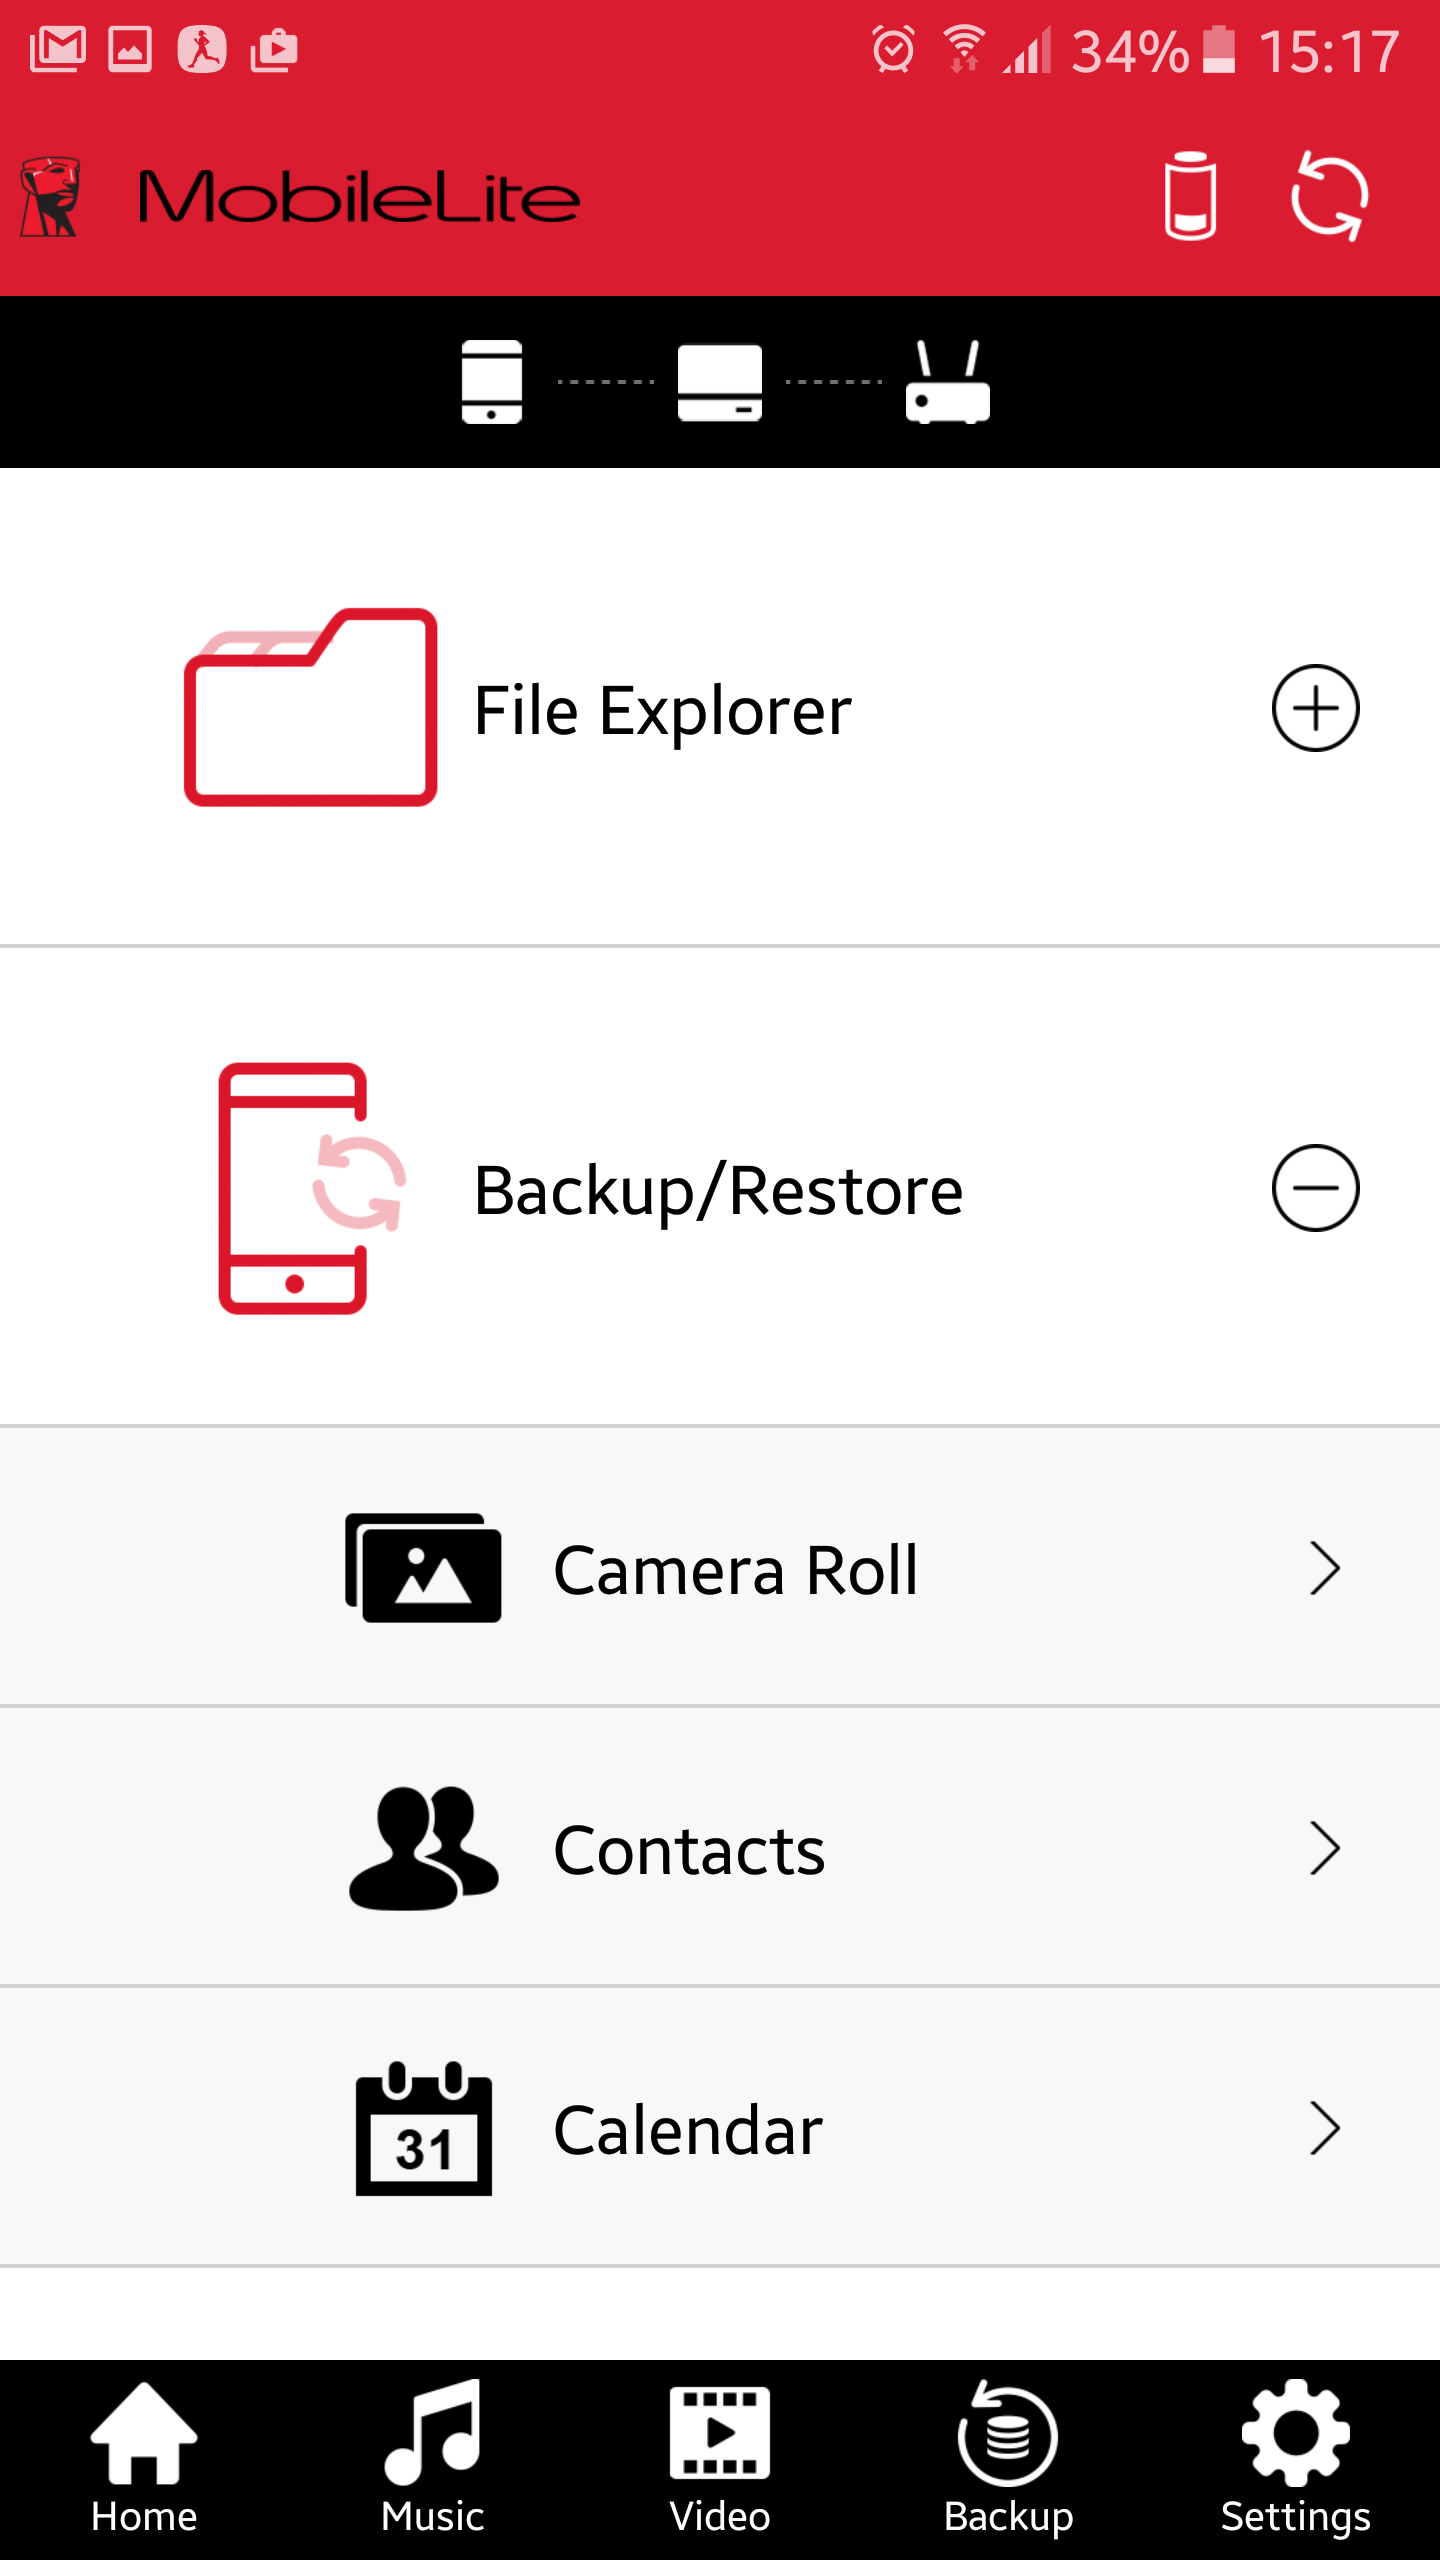This screenshot has width=1440, height=2560.
Task: Tap the Kingston logo head icon
Action: click(50, 197)
